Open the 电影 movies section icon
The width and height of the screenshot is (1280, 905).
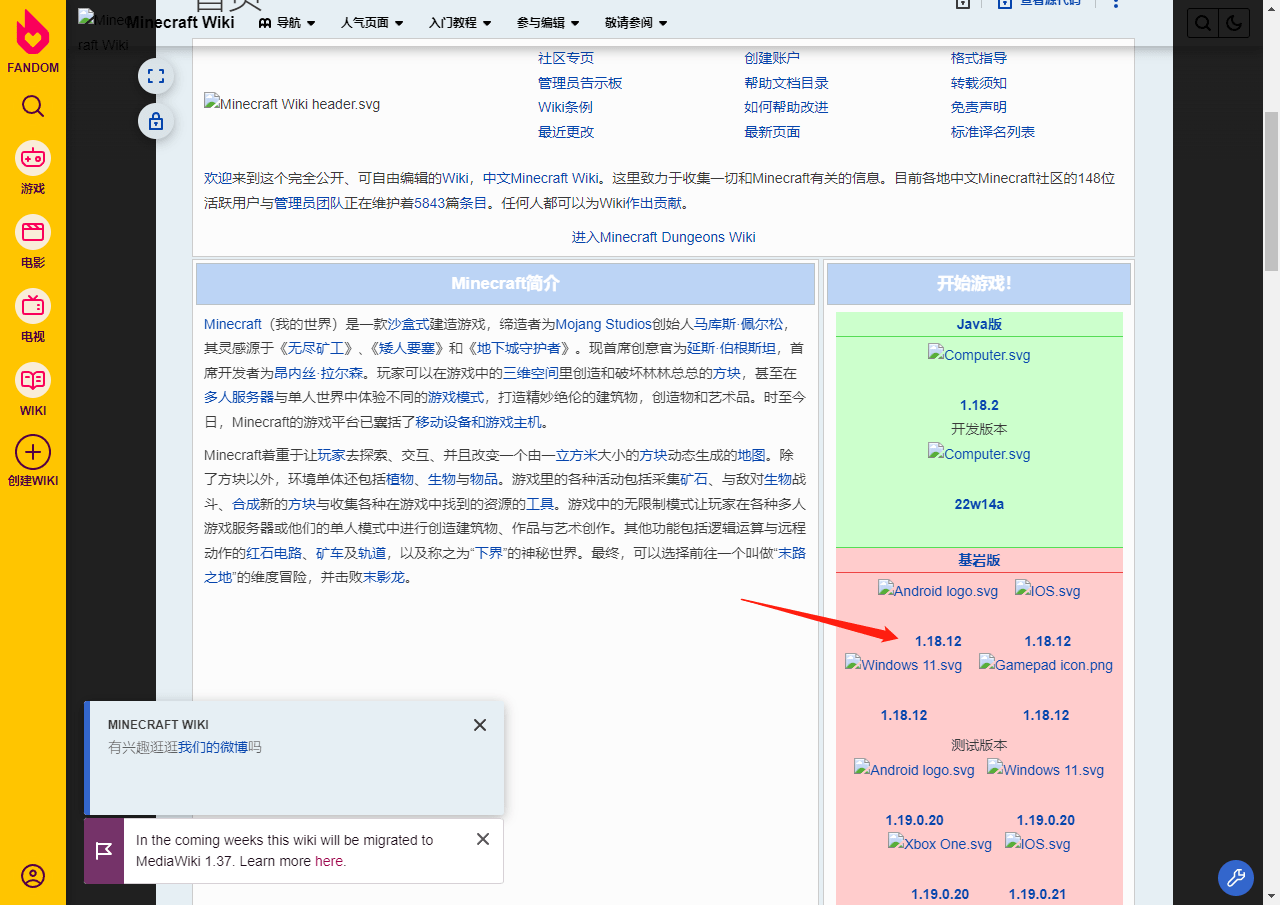coord(33,232)
